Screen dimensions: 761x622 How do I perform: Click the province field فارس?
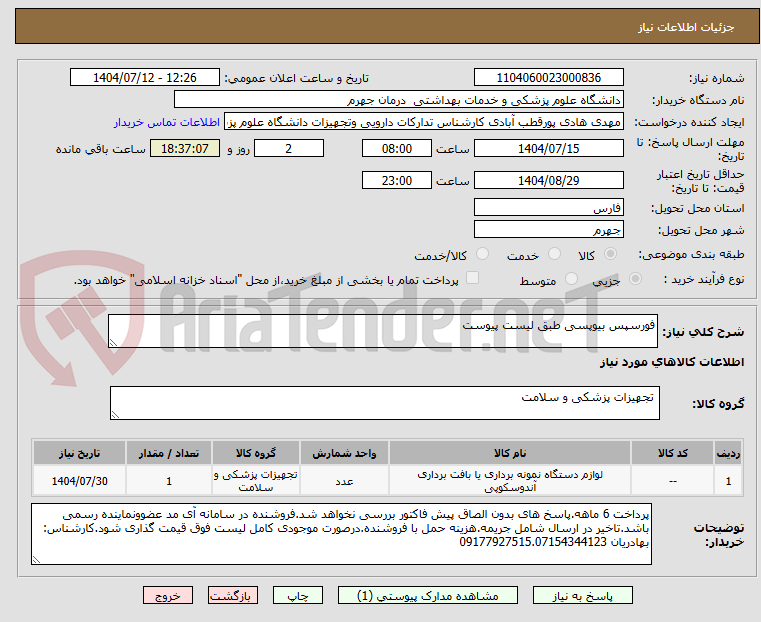pos(548,208)
